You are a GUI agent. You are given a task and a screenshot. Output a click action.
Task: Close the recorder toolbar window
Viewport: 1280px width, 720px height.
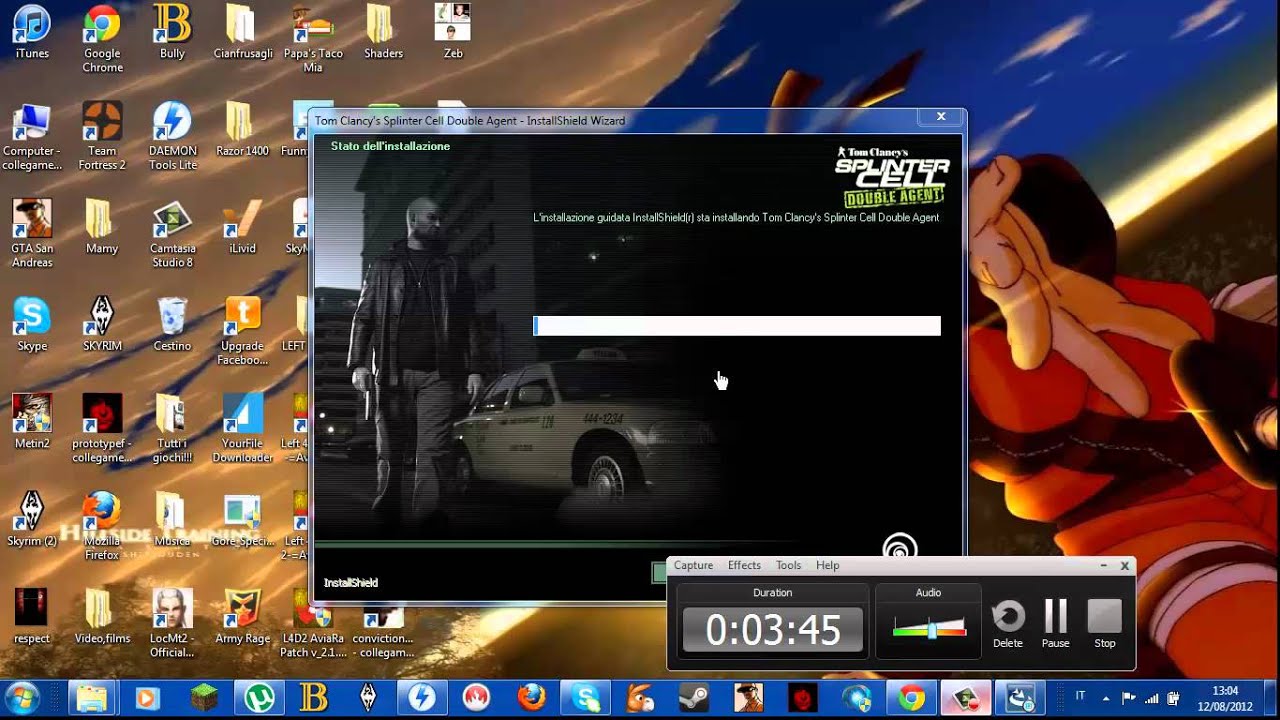pos(1125,566)
